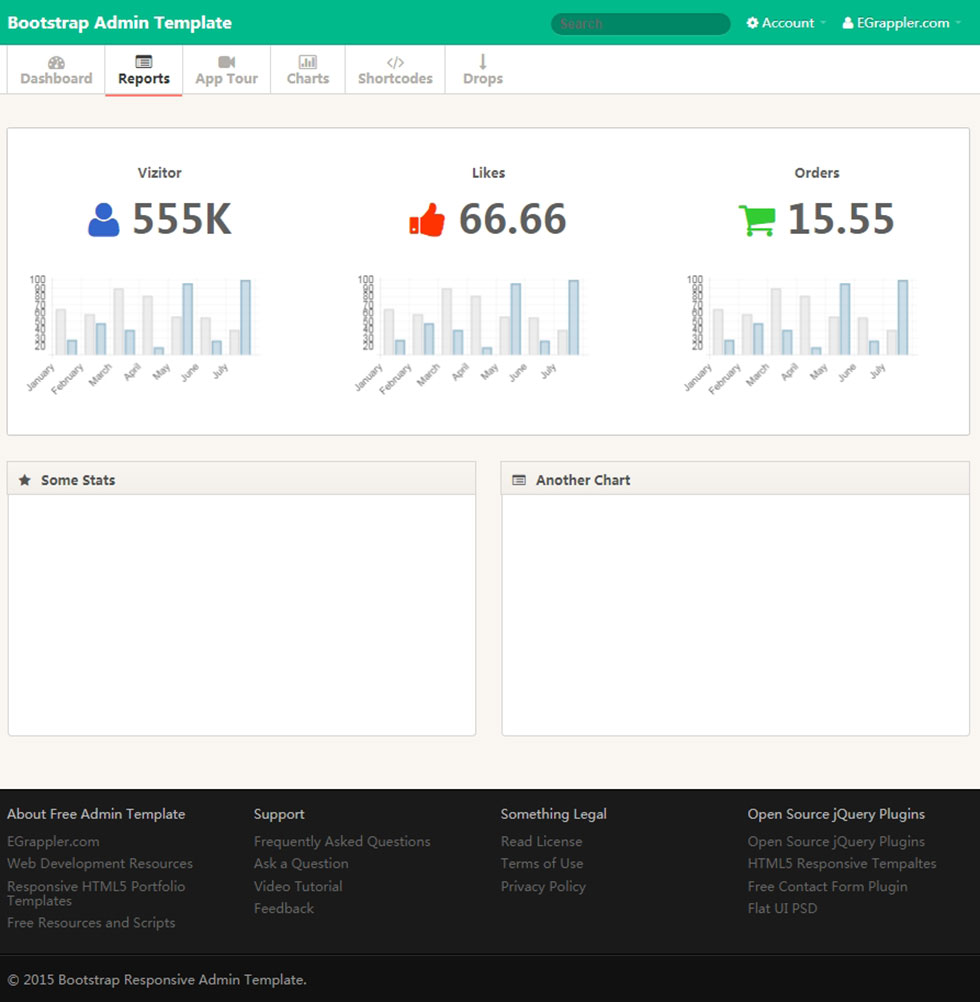980x1002 pixels.
Task: Click the App Tour video camera icon
Action: click(x=227, y=61)
